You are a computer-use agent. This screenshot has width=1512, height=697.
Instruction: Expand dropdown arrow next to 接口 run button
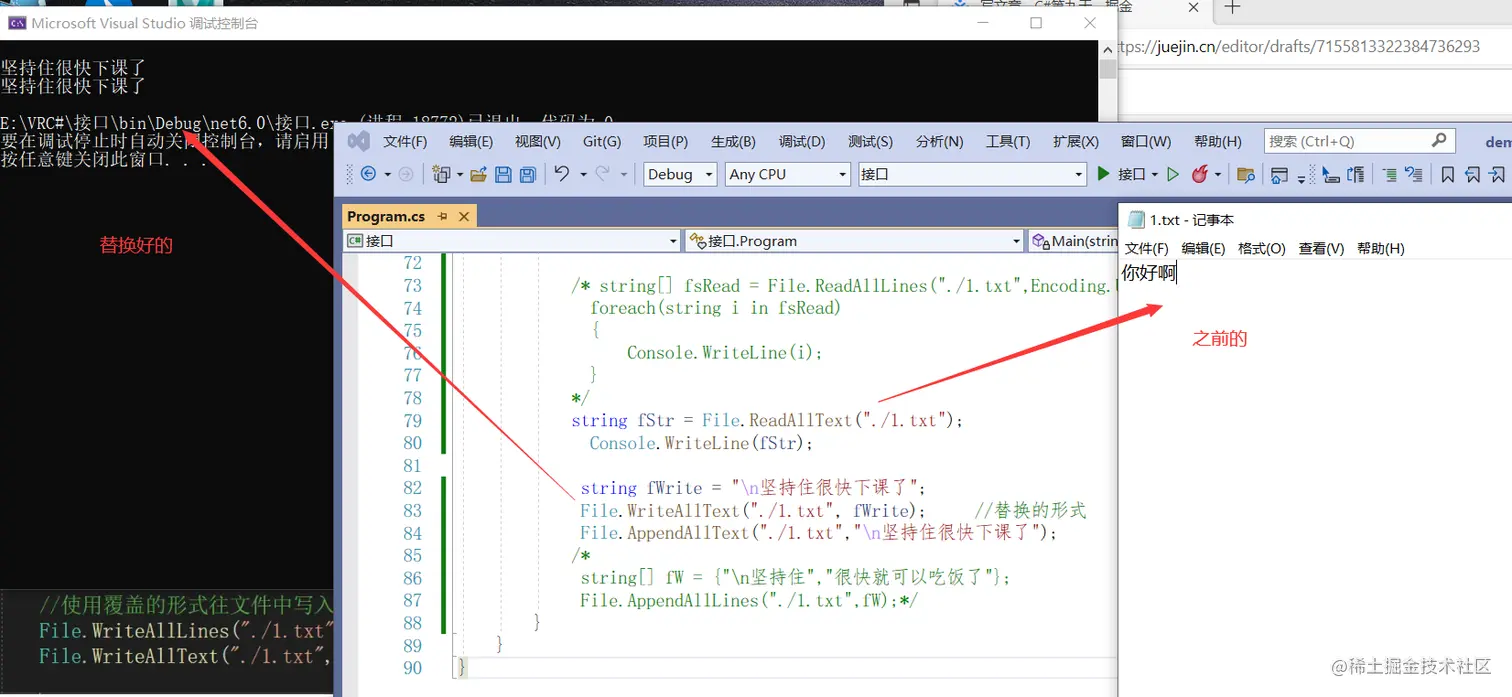click(1155, 174)
